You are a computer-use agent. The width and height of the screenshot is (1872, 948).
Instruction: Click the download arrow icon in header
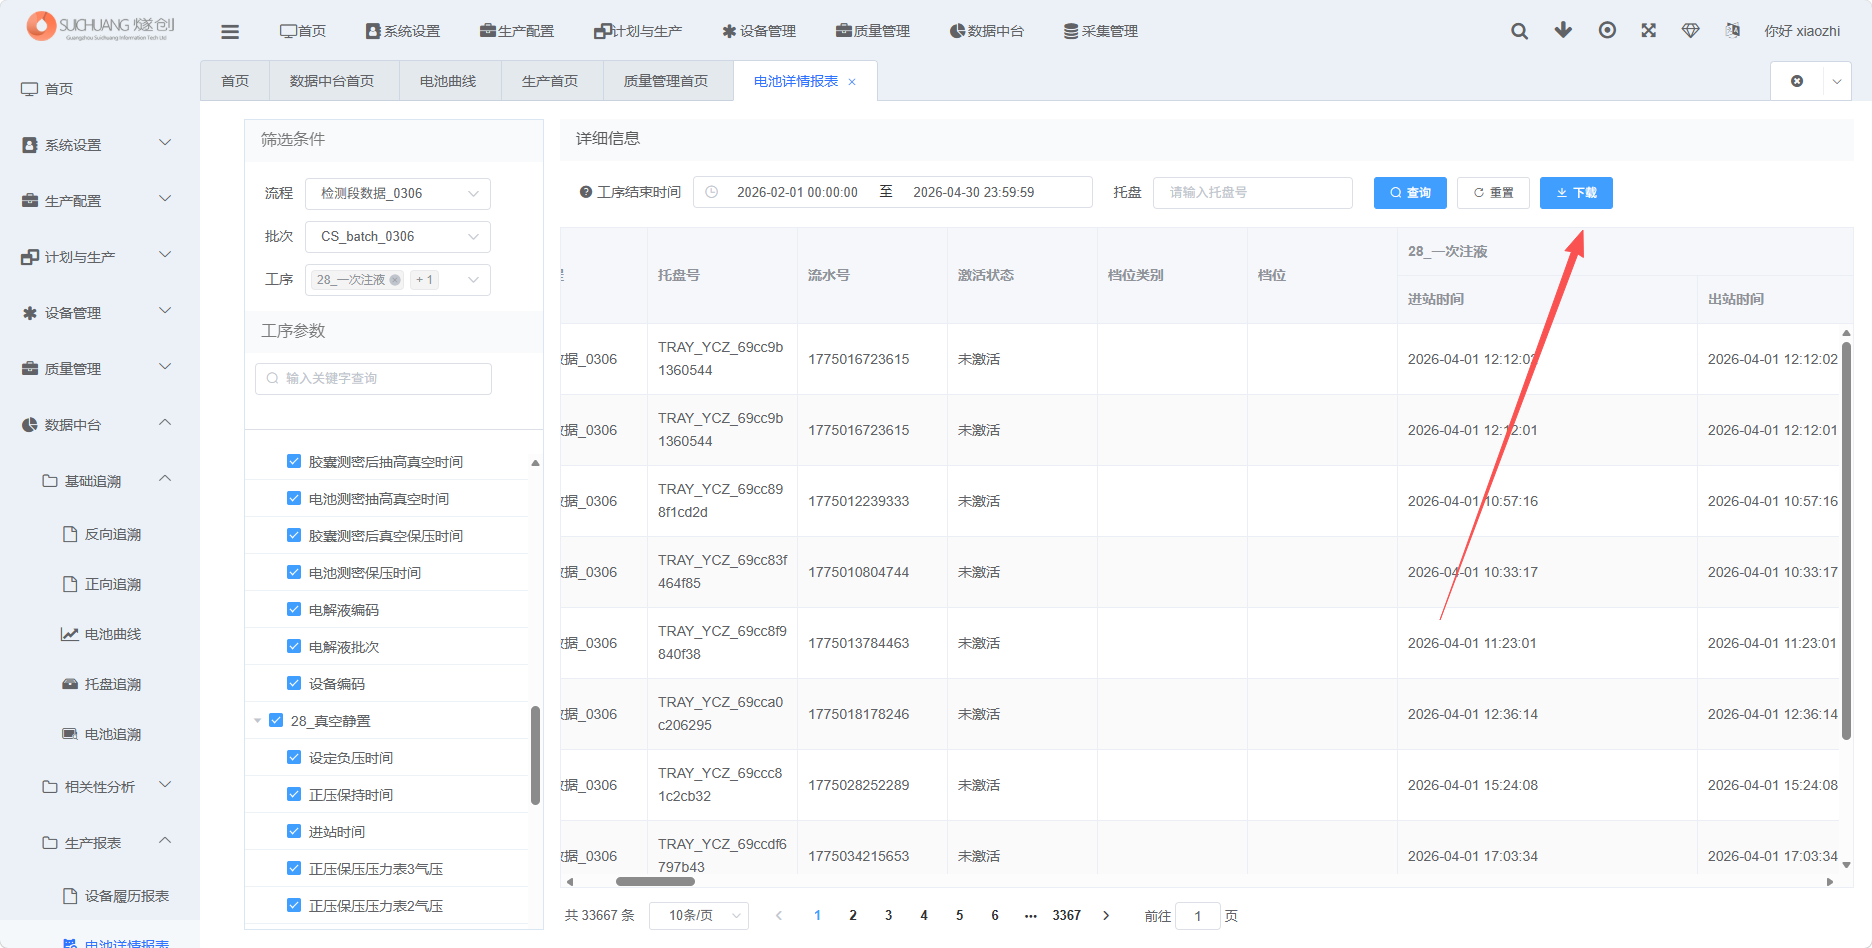tap(1563, 30)
